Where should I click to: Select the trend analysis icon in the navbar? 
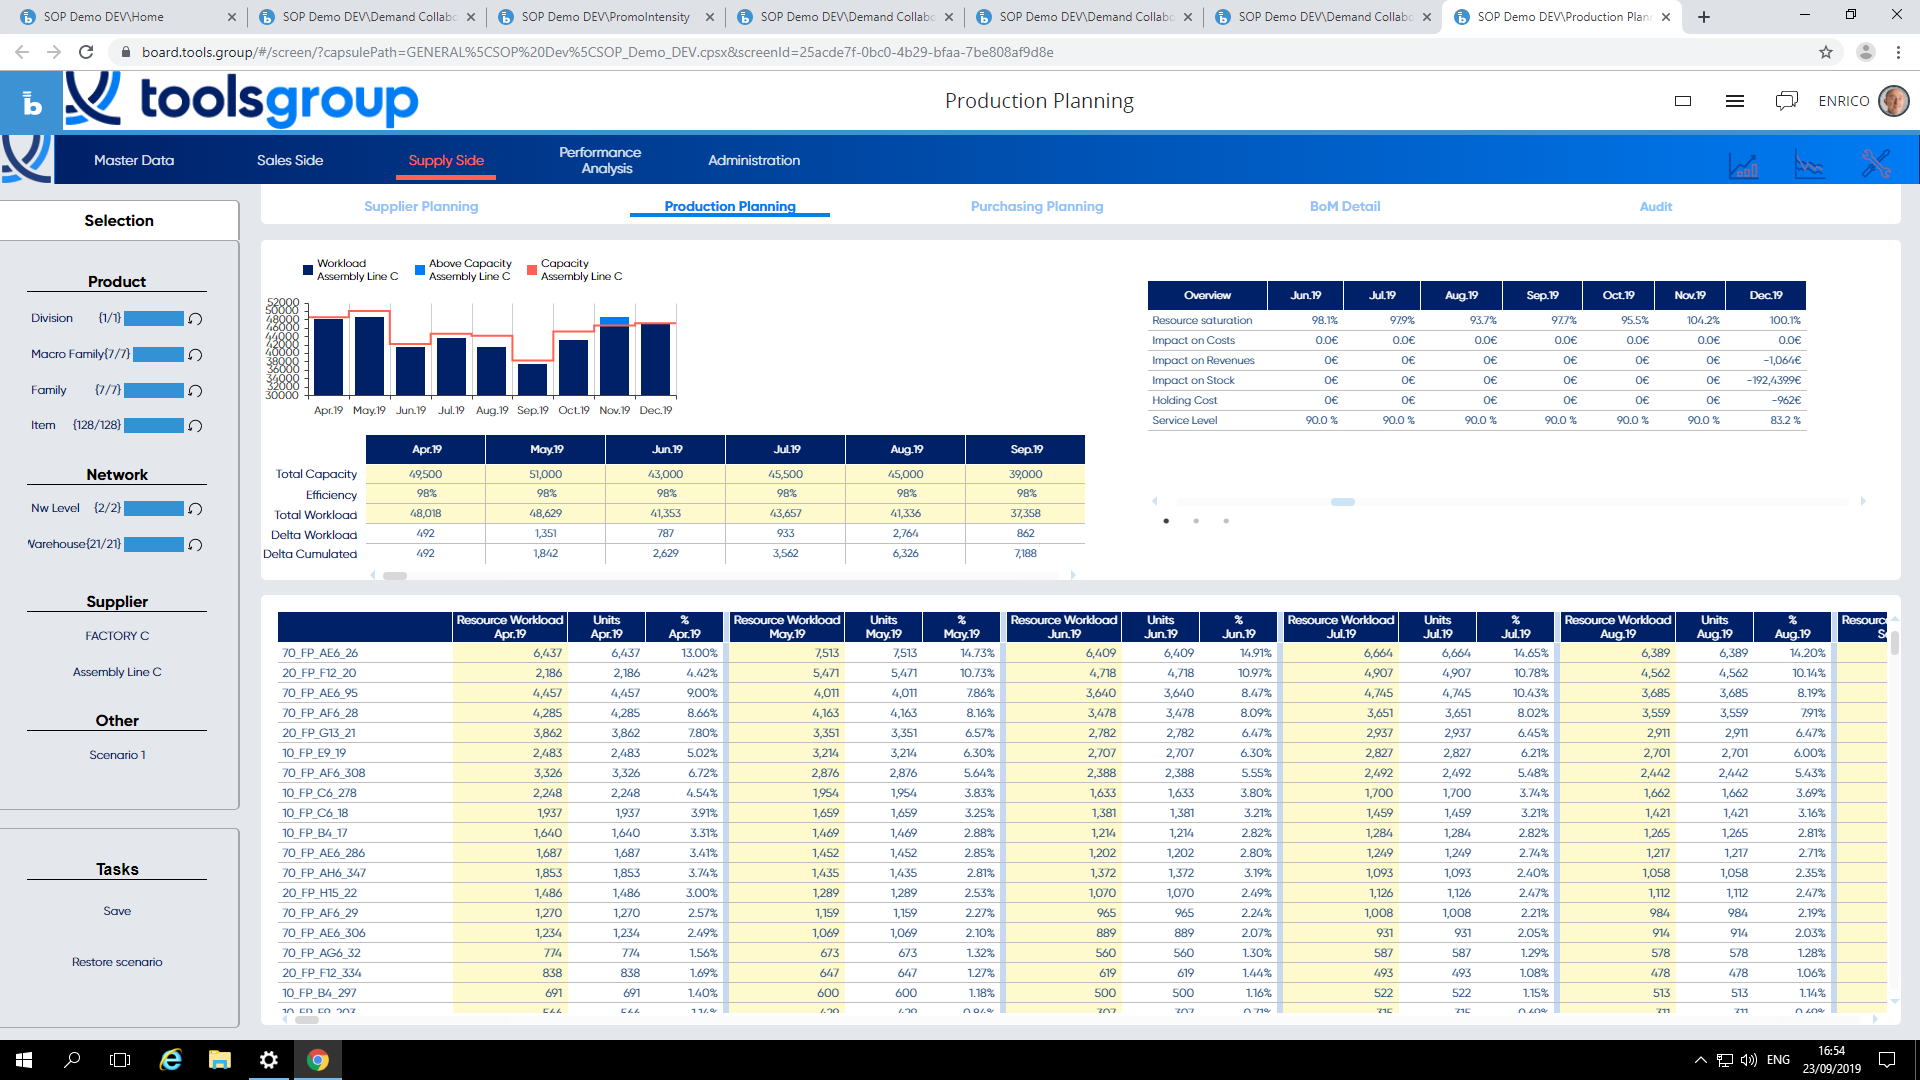pos(1810,166)
